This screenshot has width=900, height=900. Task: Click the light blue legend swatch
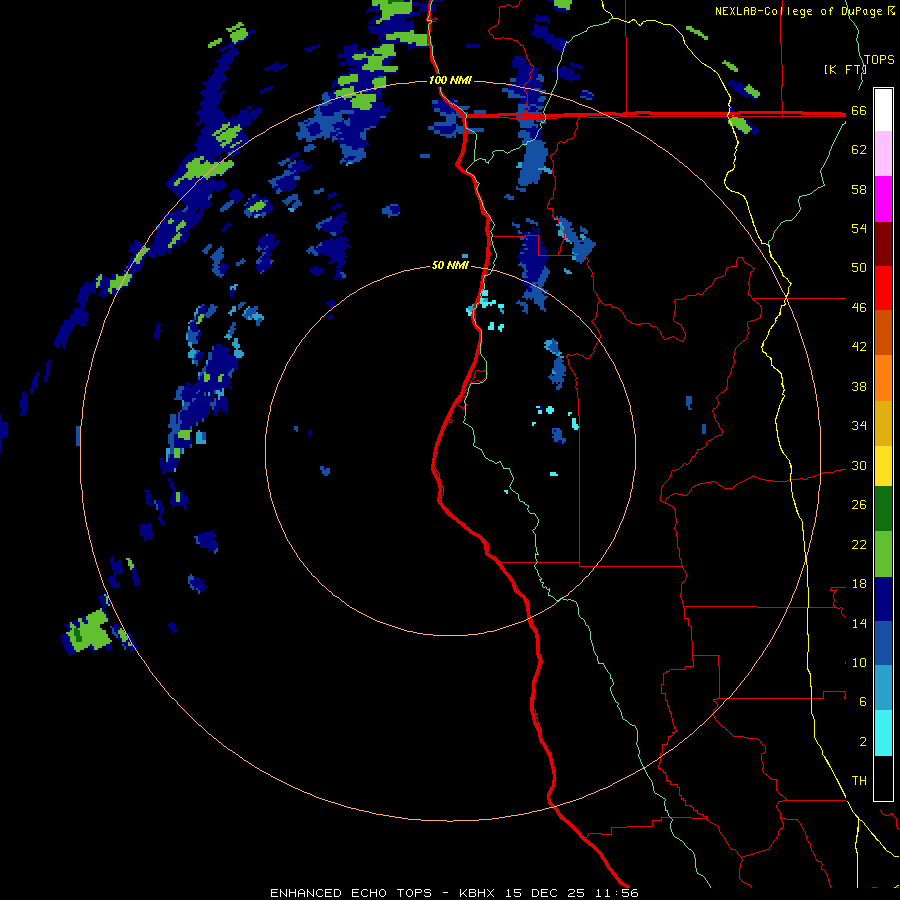click(883, 688)
